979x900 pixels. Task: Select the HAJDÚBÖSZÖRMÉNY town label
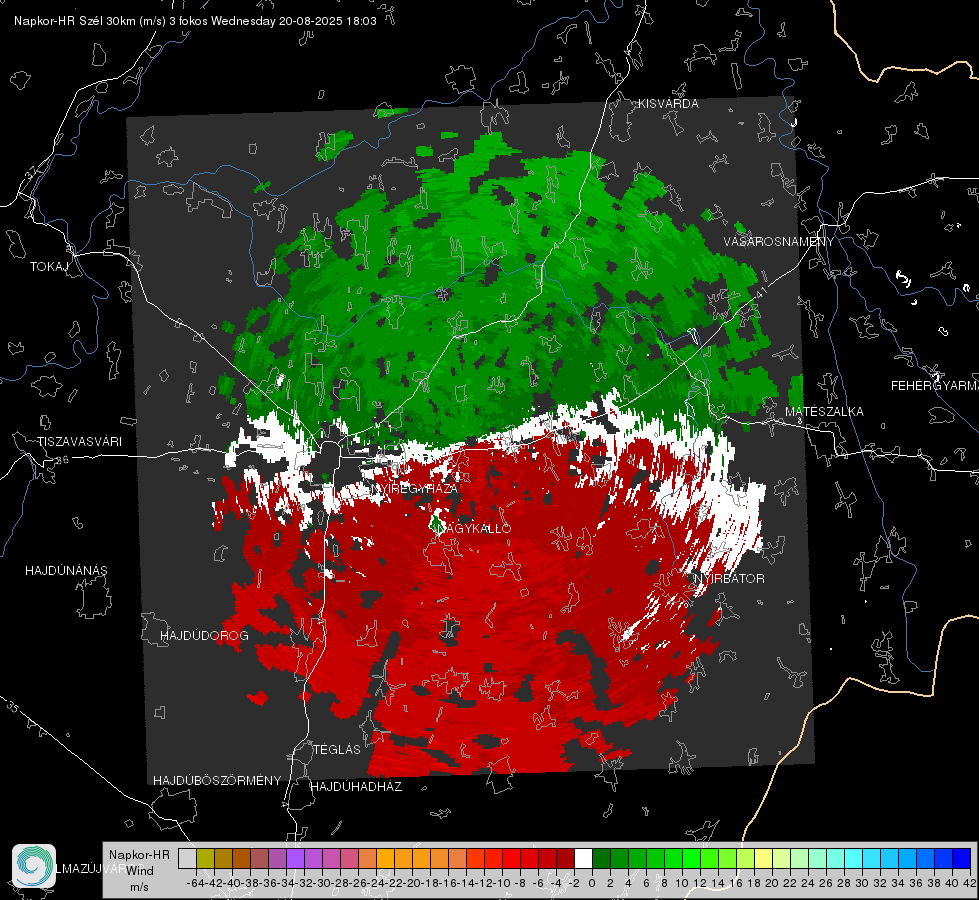pyautogui.click(x=217, y=781)
